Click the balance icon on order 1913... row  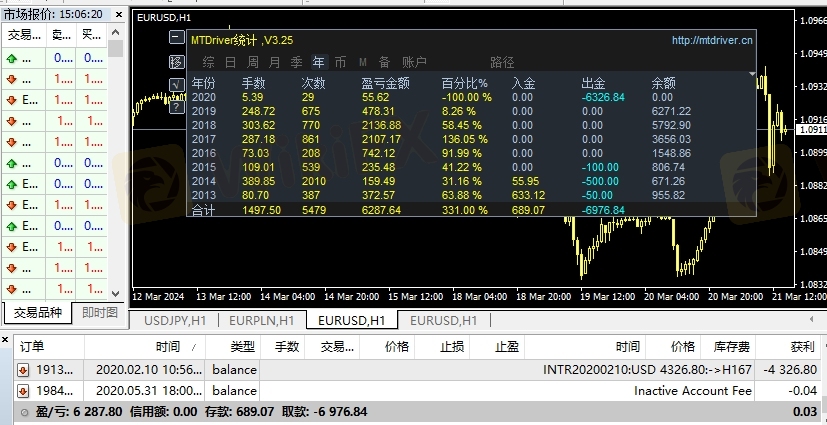pos(23,370)
